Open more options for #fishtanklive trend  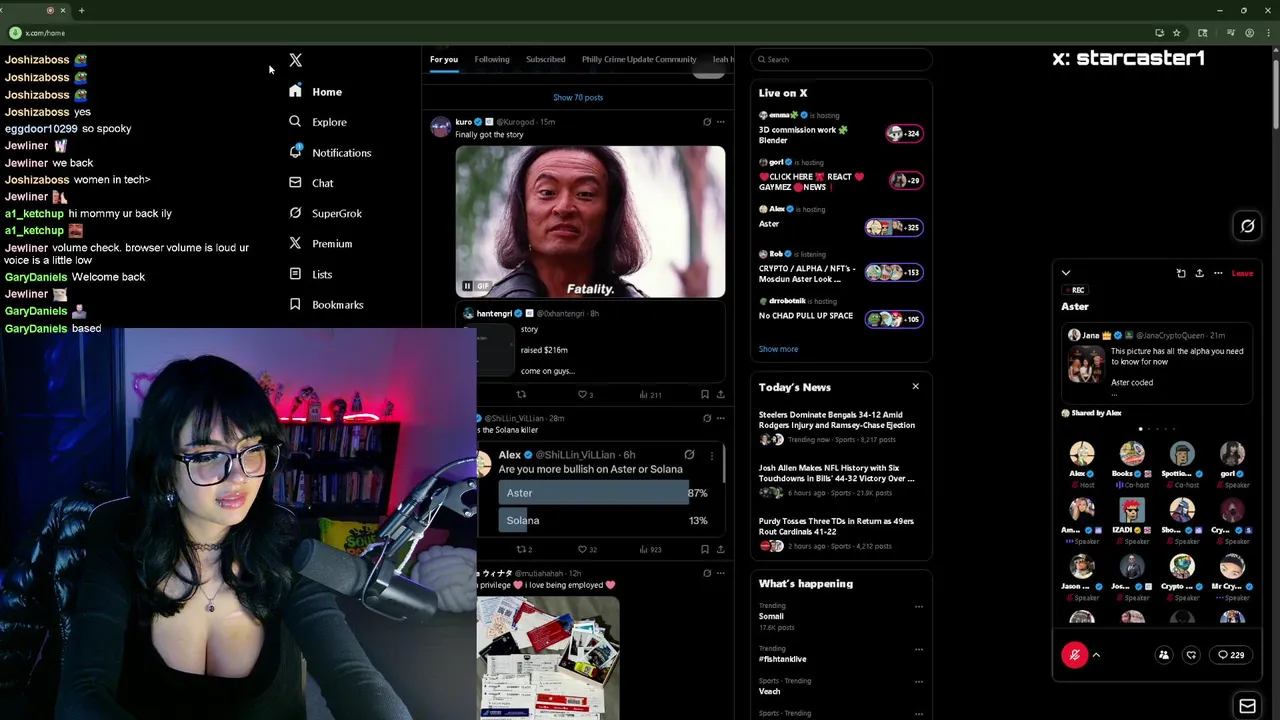(x=918, y=649)
